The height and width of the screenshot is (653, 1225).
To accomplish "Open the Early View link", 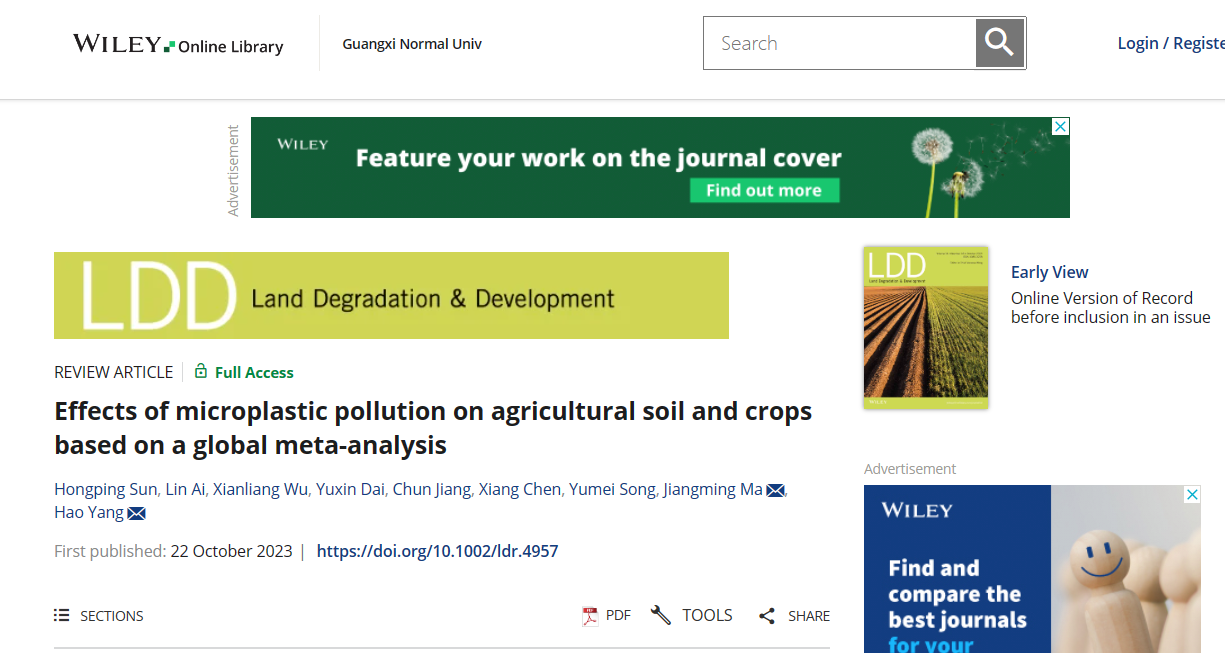I will [1049, 272].
